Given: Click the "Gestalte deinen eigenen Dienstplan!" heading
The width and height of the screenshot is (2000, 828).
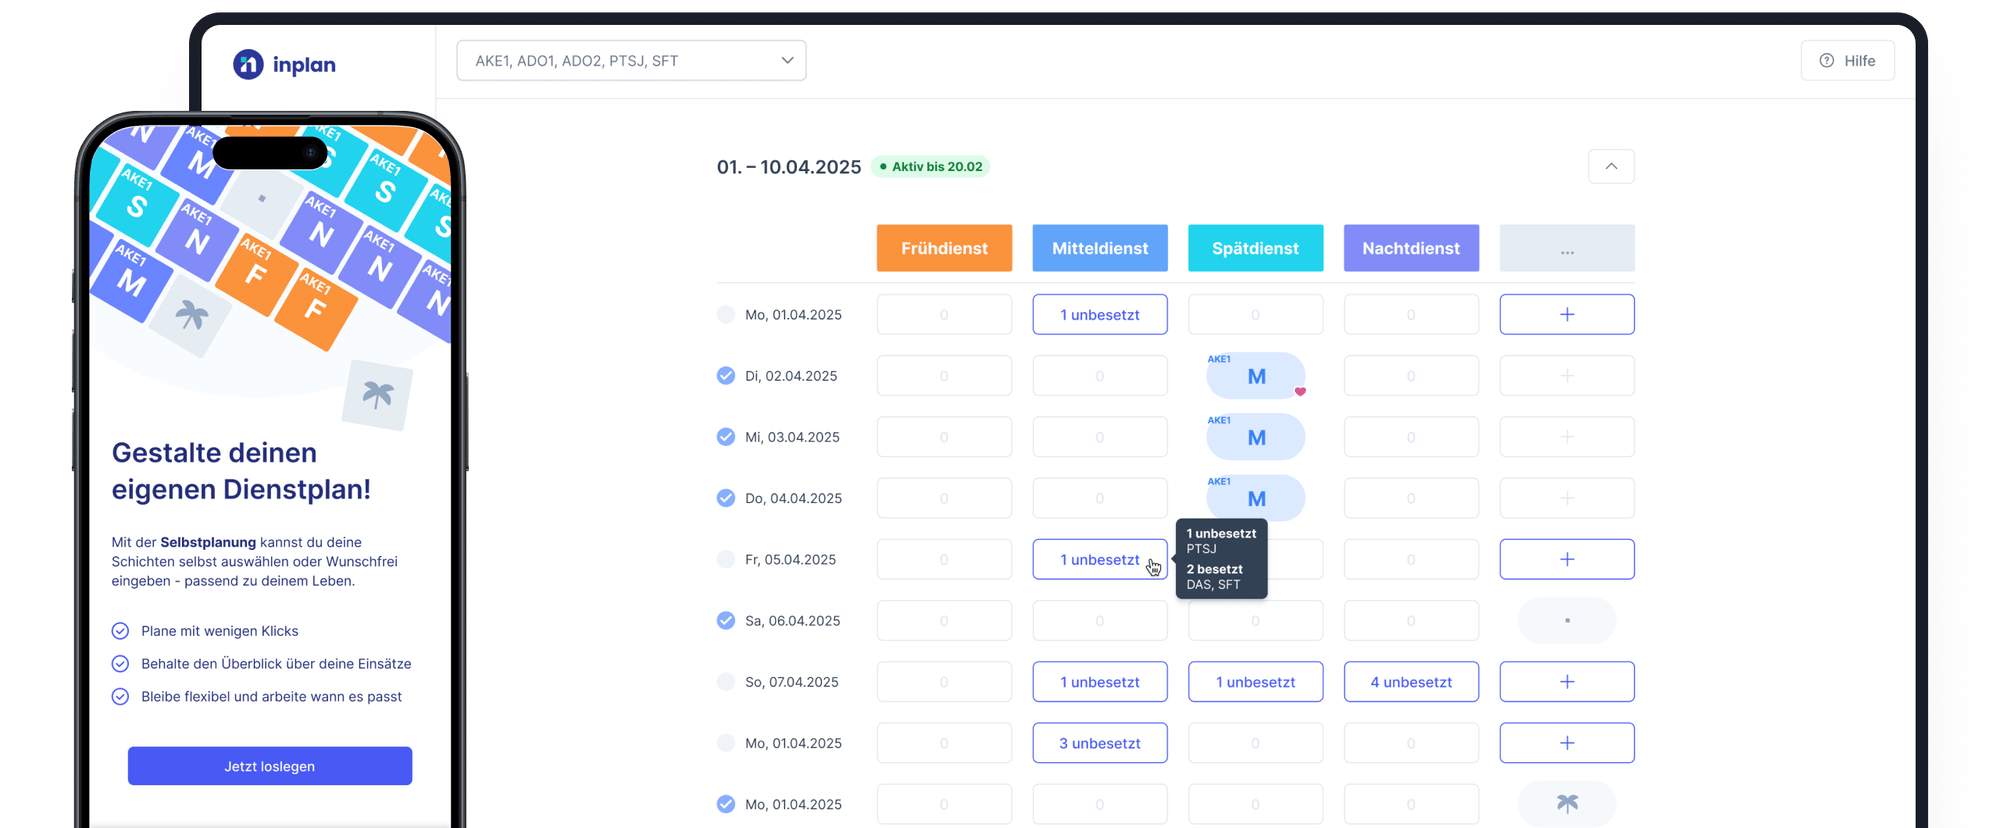Looking at the screenshot, I should 241,471.
